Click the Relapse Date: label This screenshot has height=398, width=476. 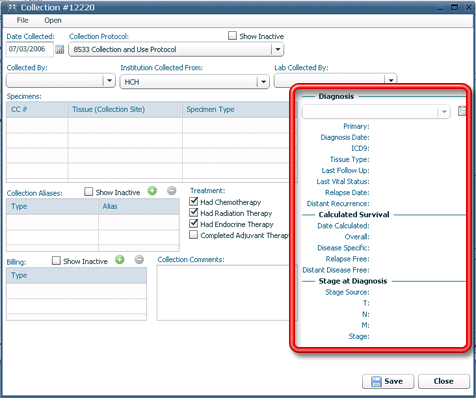(347, 193)
